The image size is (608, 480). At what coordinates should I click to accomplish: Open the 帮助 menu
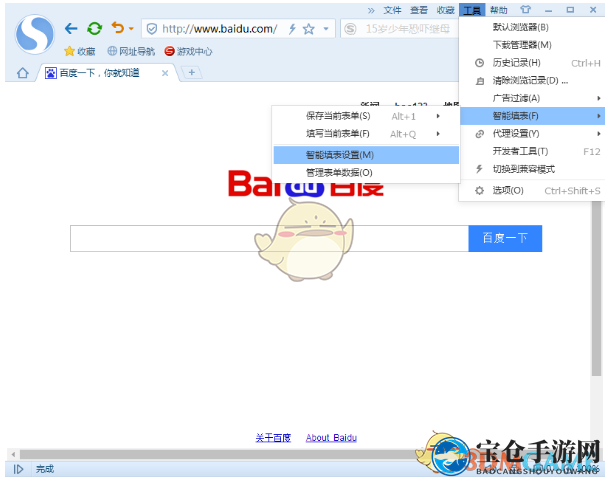[x=498, y=10]
